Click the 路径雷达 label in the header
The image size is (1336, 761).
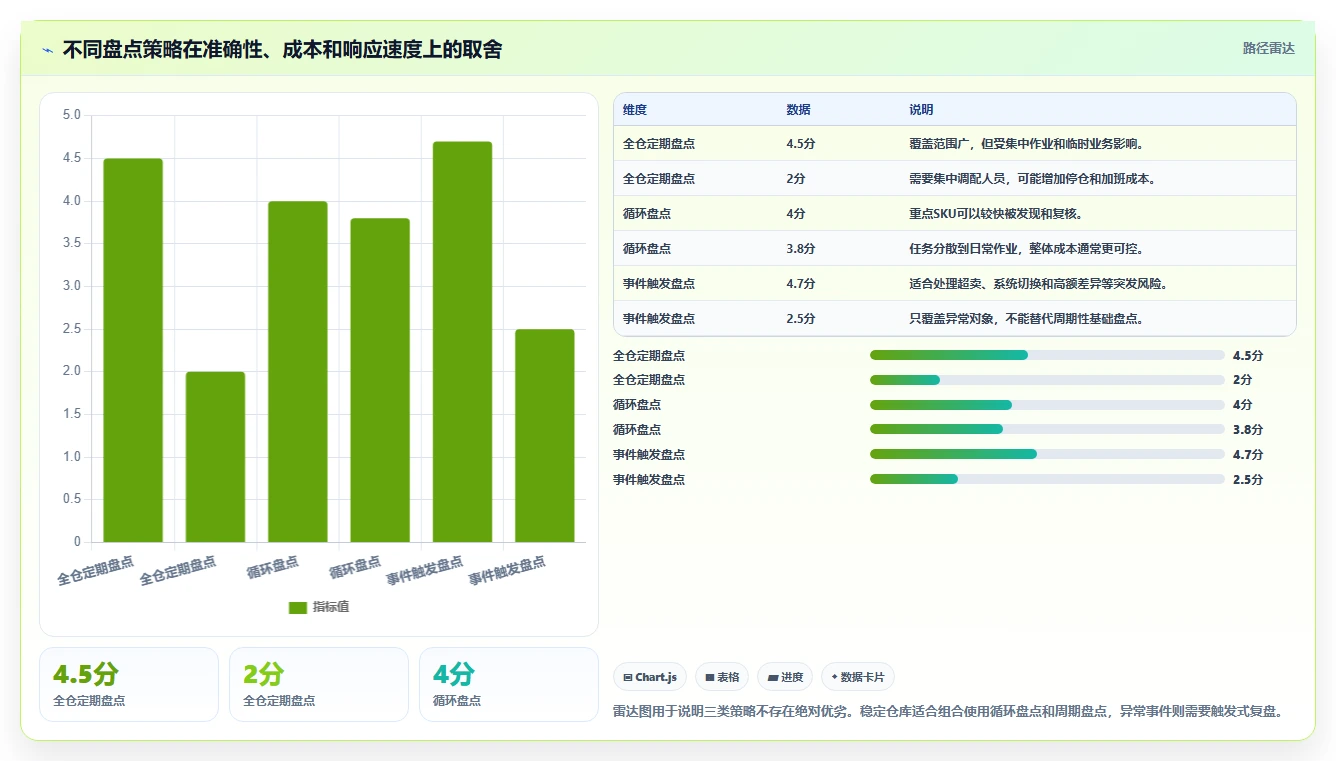1268,48
